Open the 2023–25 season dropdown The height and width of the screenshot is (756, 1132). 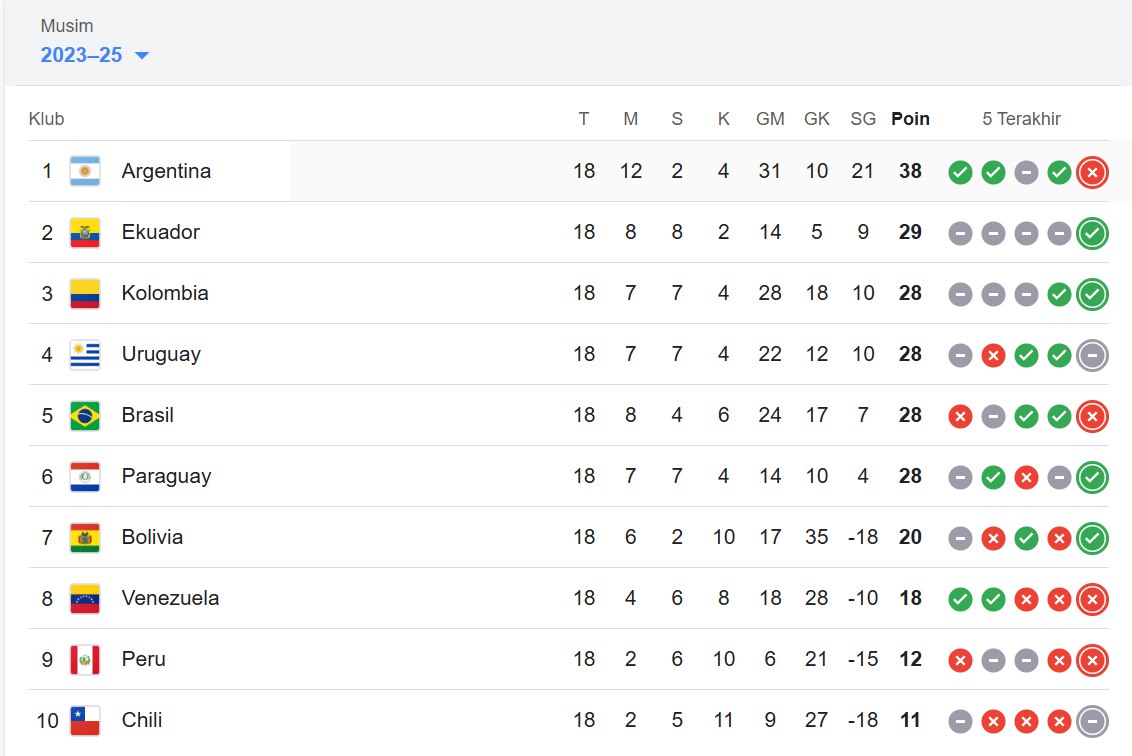coord(94,55)
